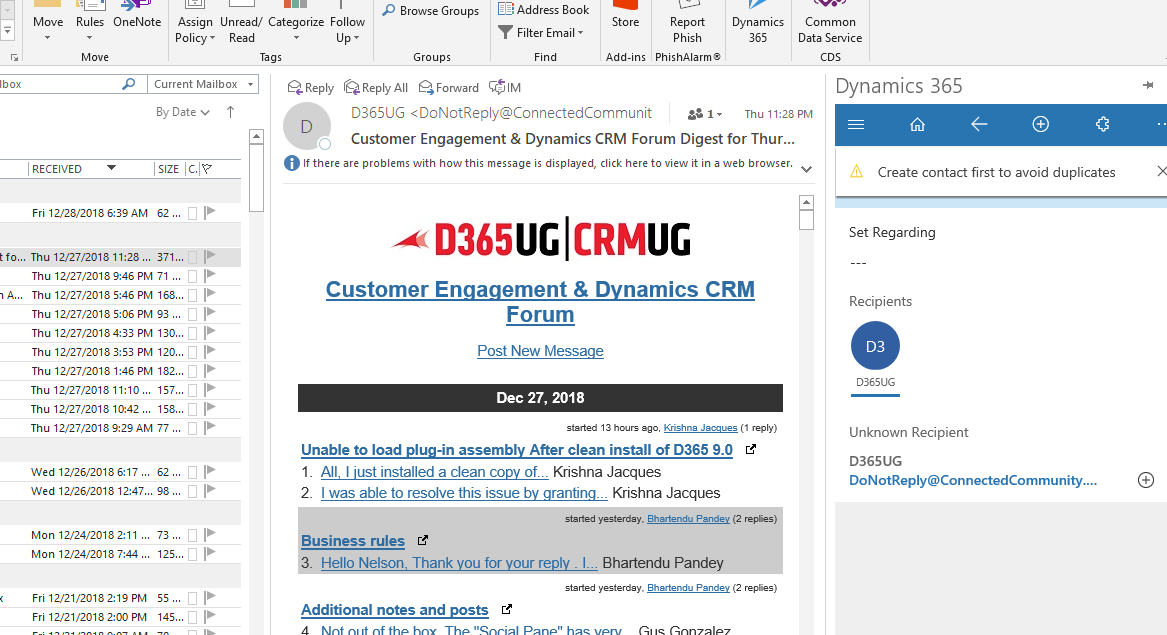
Task: Toggle category box for Mon 12/24/2018 7:44
Action: (x=193, y=554)
